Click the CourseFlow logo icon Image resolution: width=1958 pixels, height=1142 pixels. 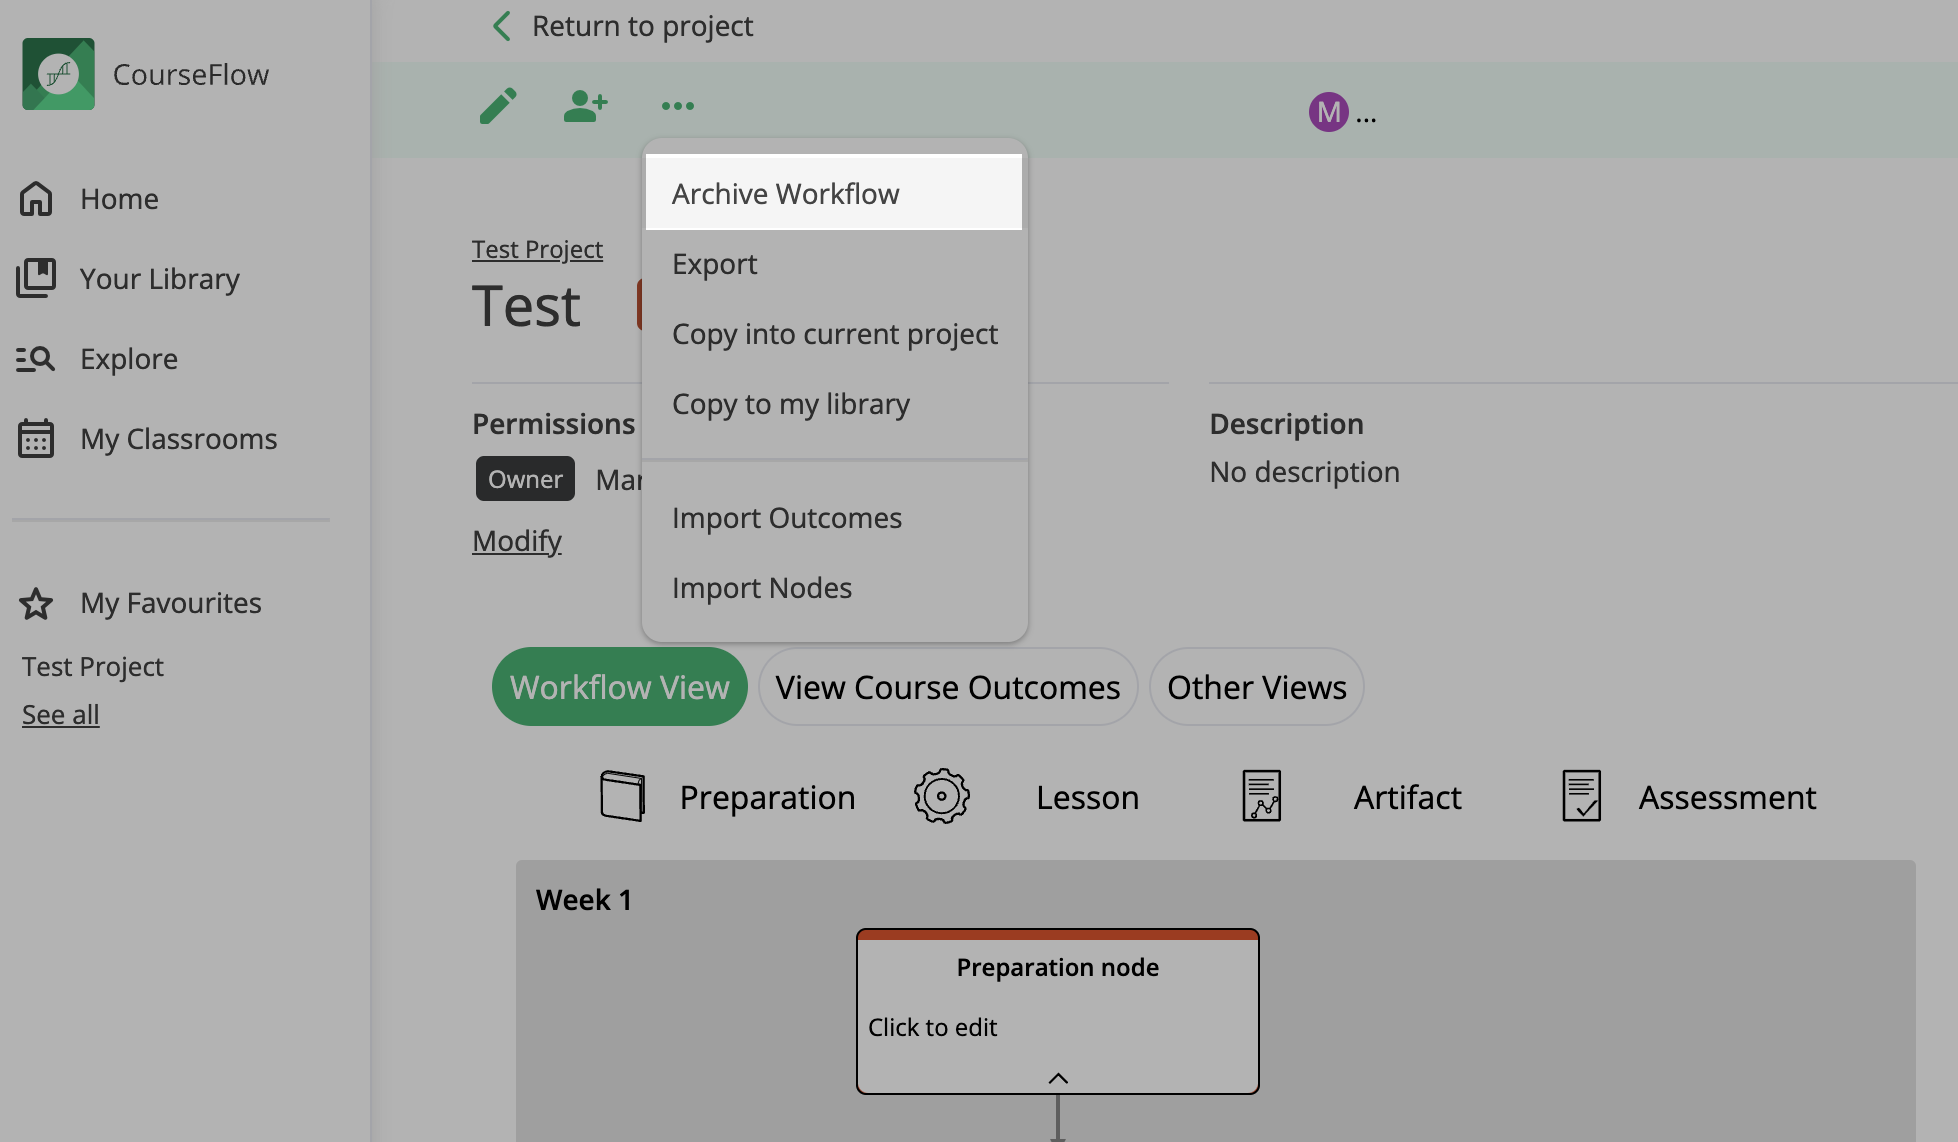(59, 74)
